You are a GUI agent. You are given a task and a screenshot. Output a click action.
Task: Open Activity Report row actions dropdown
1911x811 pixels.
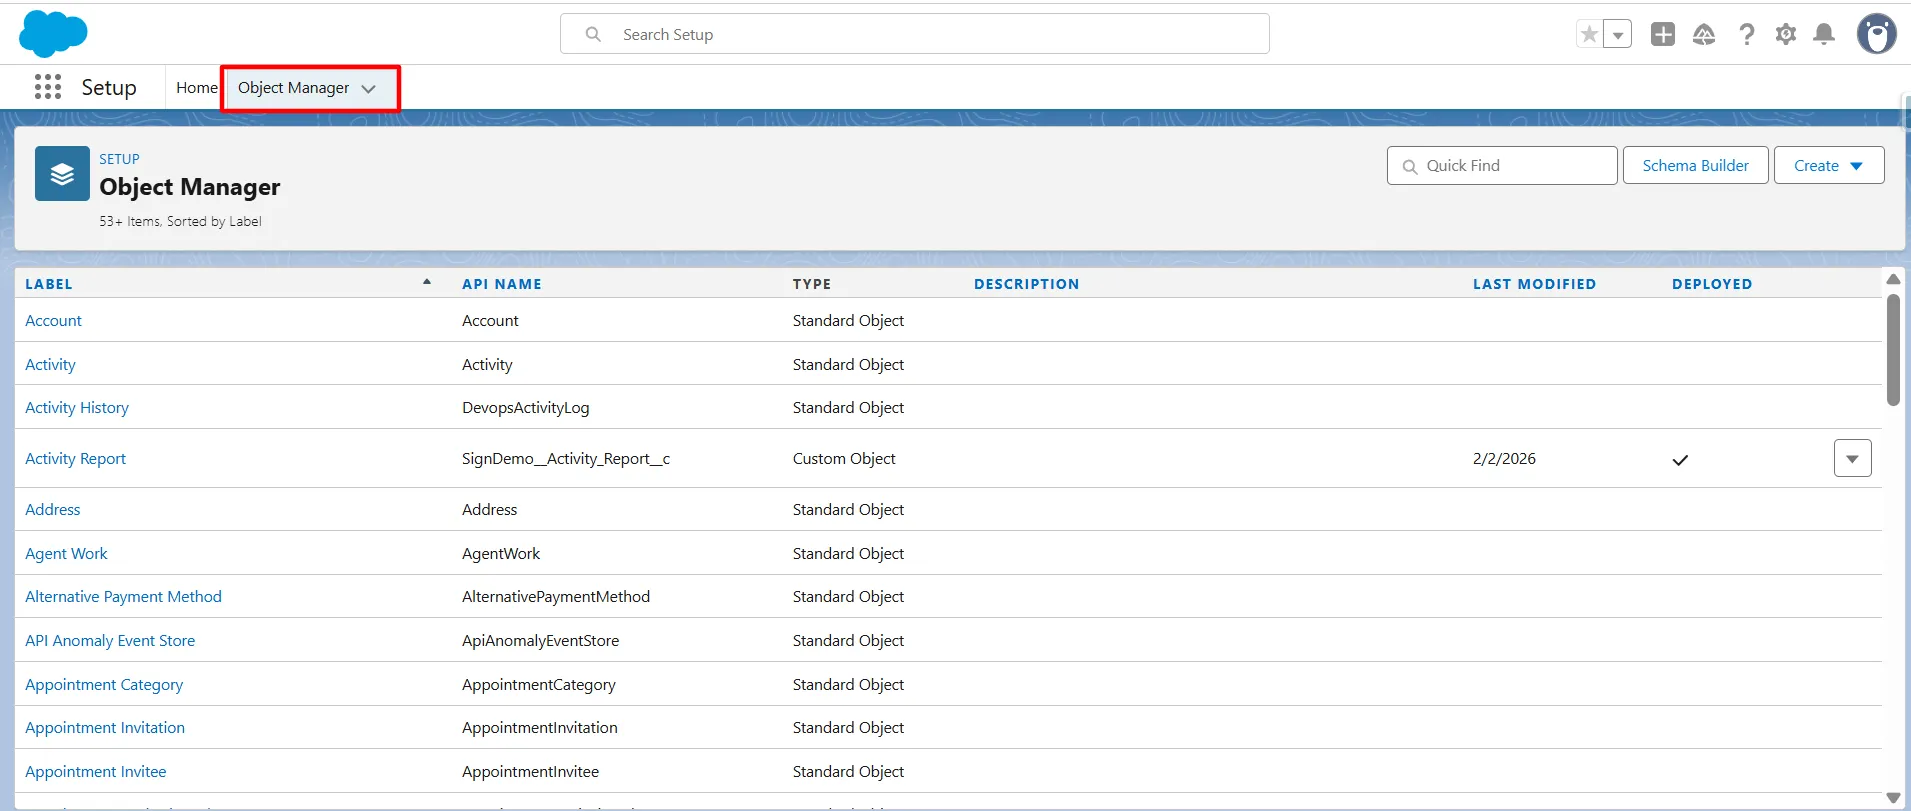tap(1852, 458)
